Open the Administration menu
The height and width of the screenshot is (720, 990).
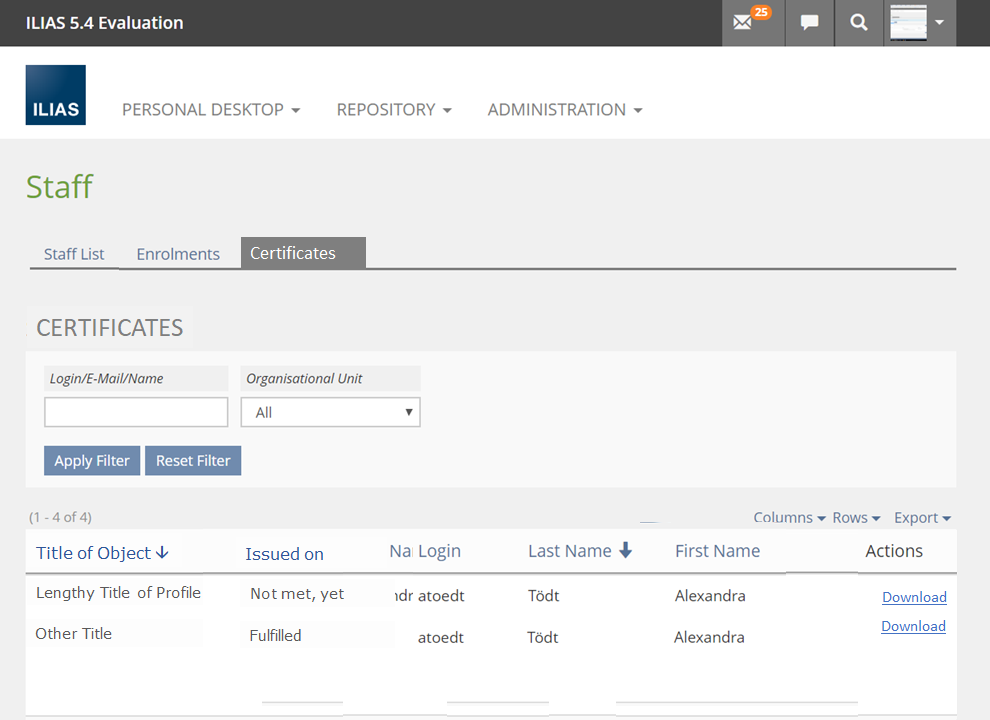pyautogui.click(x=565, y=110)
